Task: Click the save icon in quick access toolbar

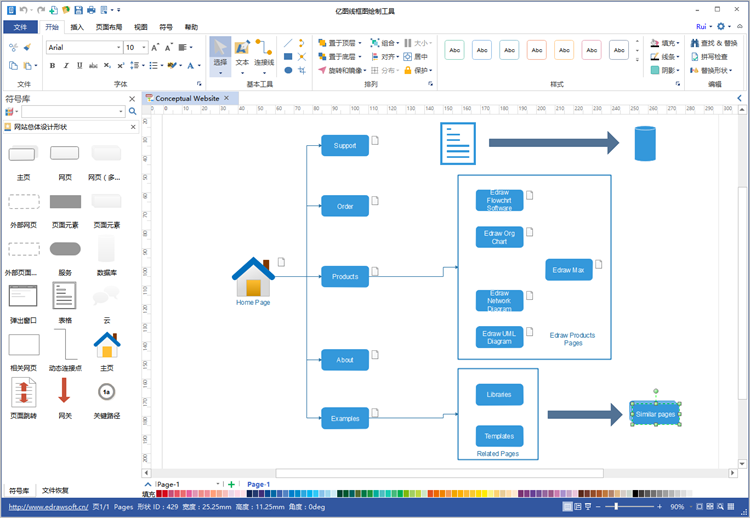Action: pos(78,10)
